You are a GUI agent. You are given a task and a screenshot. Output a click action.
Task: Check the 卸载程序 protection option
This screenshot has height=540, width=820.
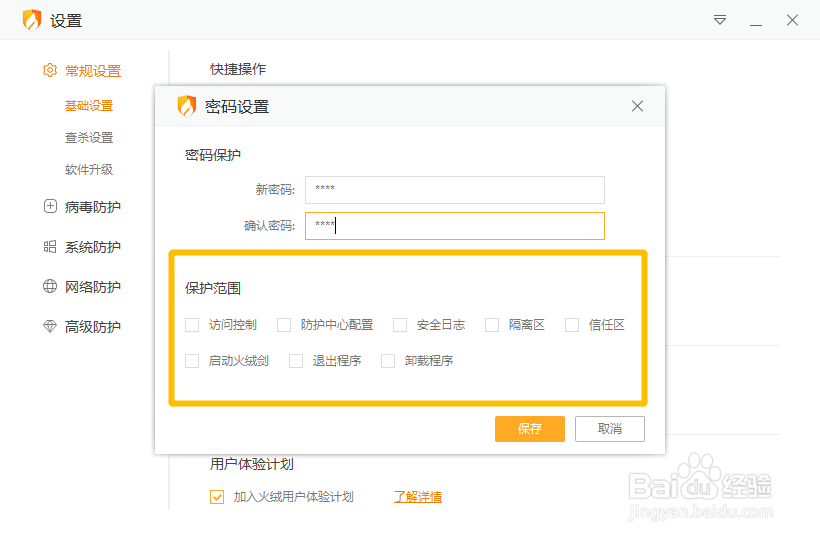(388, 361)
